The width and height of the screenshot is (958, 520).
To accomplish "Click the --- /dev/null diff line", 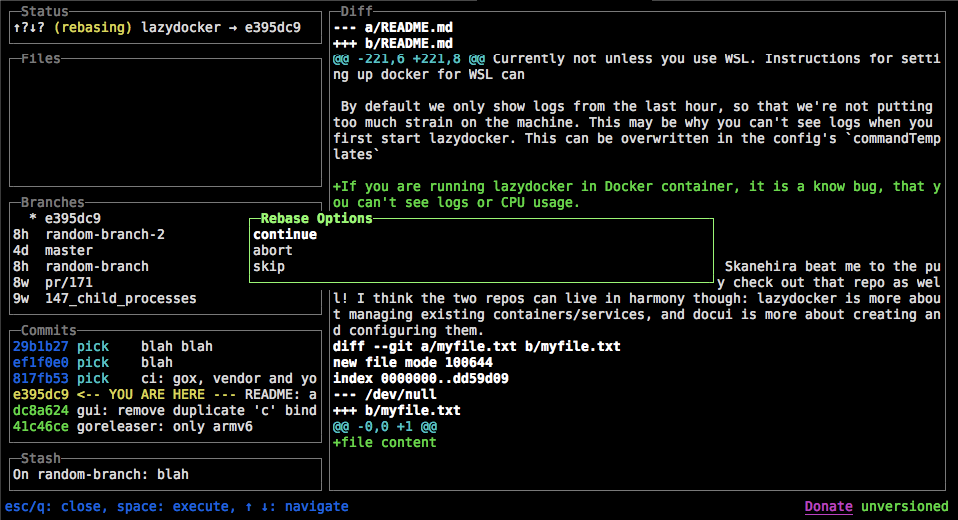I will tap(384, 395).
